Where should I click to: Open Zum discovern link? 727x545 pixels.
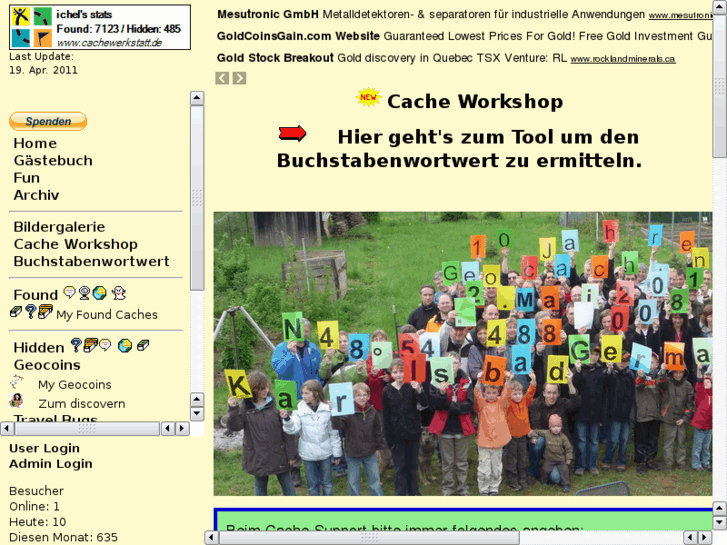(82, 404)
